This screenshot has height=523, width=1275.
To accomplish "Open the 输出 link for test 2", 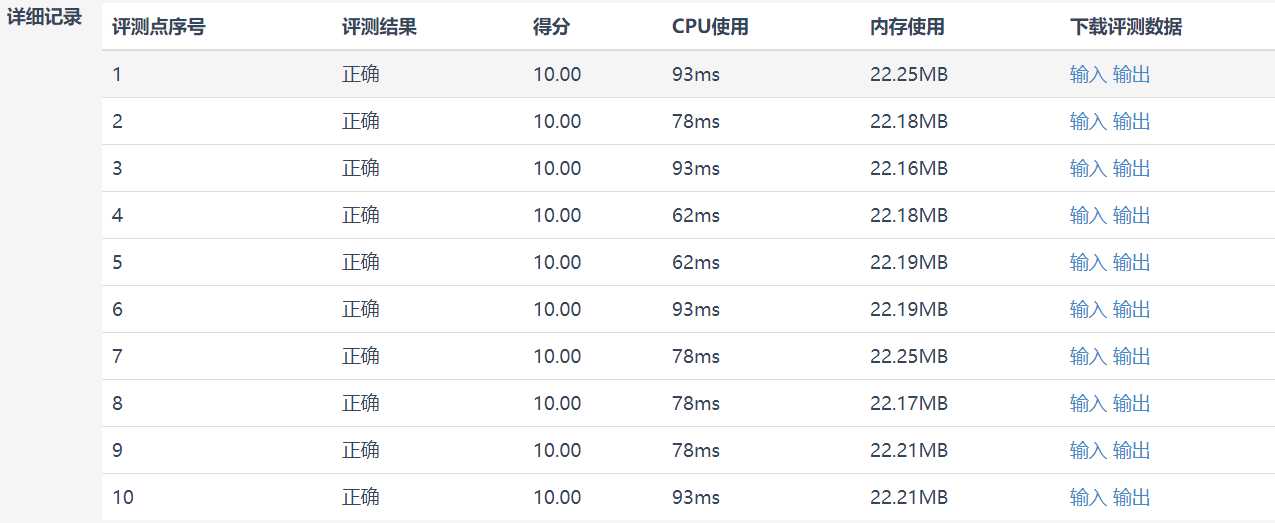I will 1132,122.
